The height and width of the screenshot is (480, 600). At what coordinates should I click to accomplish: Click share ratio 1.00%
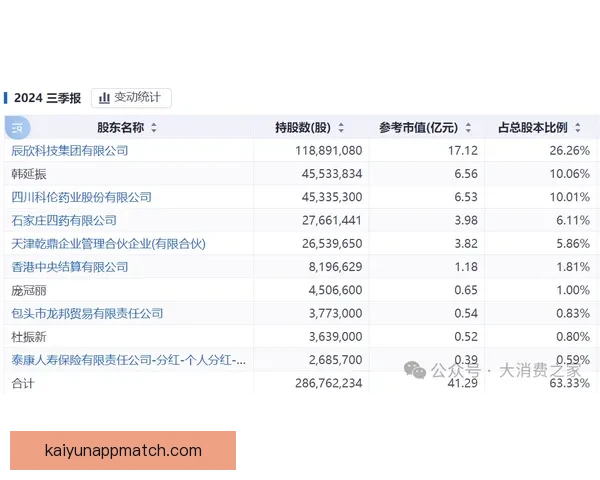pos(573,290)
